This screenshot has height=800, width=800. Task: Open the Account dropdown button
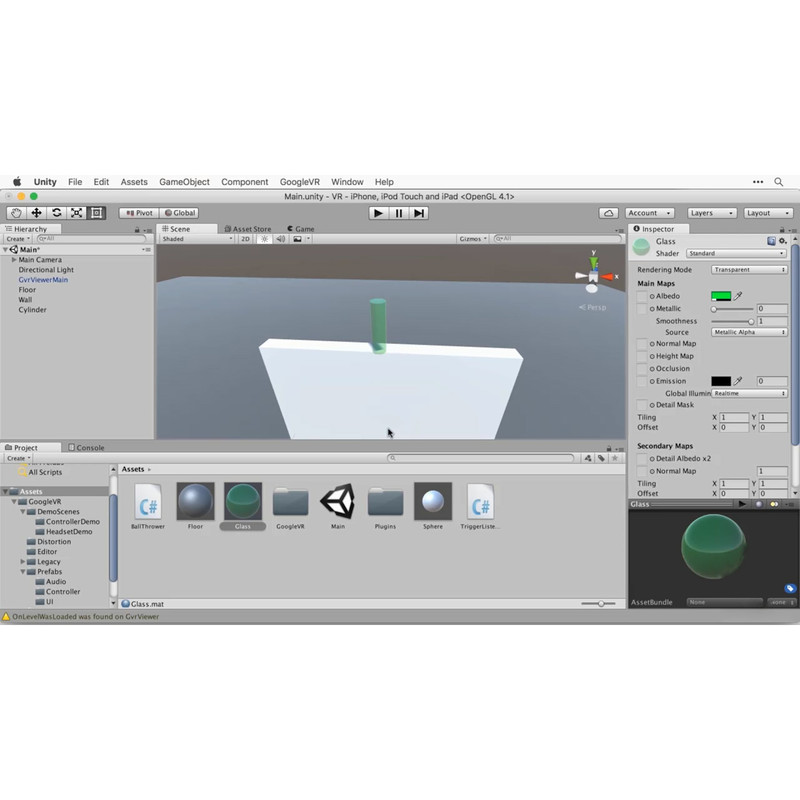pos(651,213)
